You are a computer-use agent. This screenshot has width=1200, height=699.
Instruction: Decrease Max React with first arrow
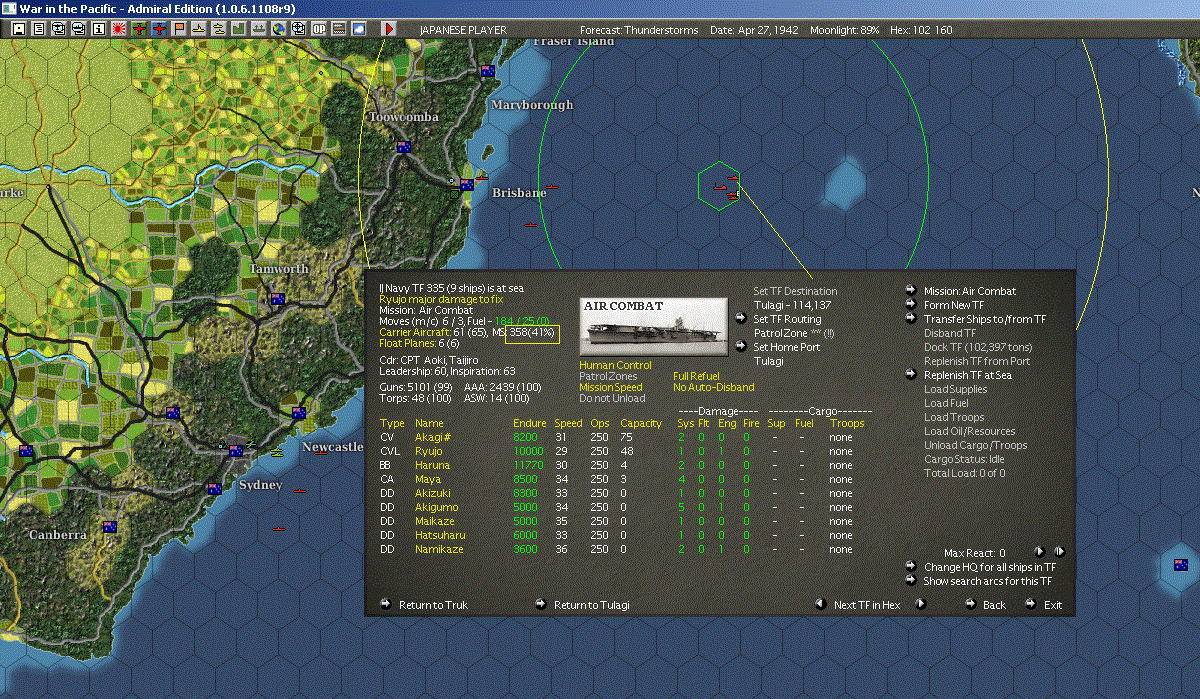tap(1039, 551)
